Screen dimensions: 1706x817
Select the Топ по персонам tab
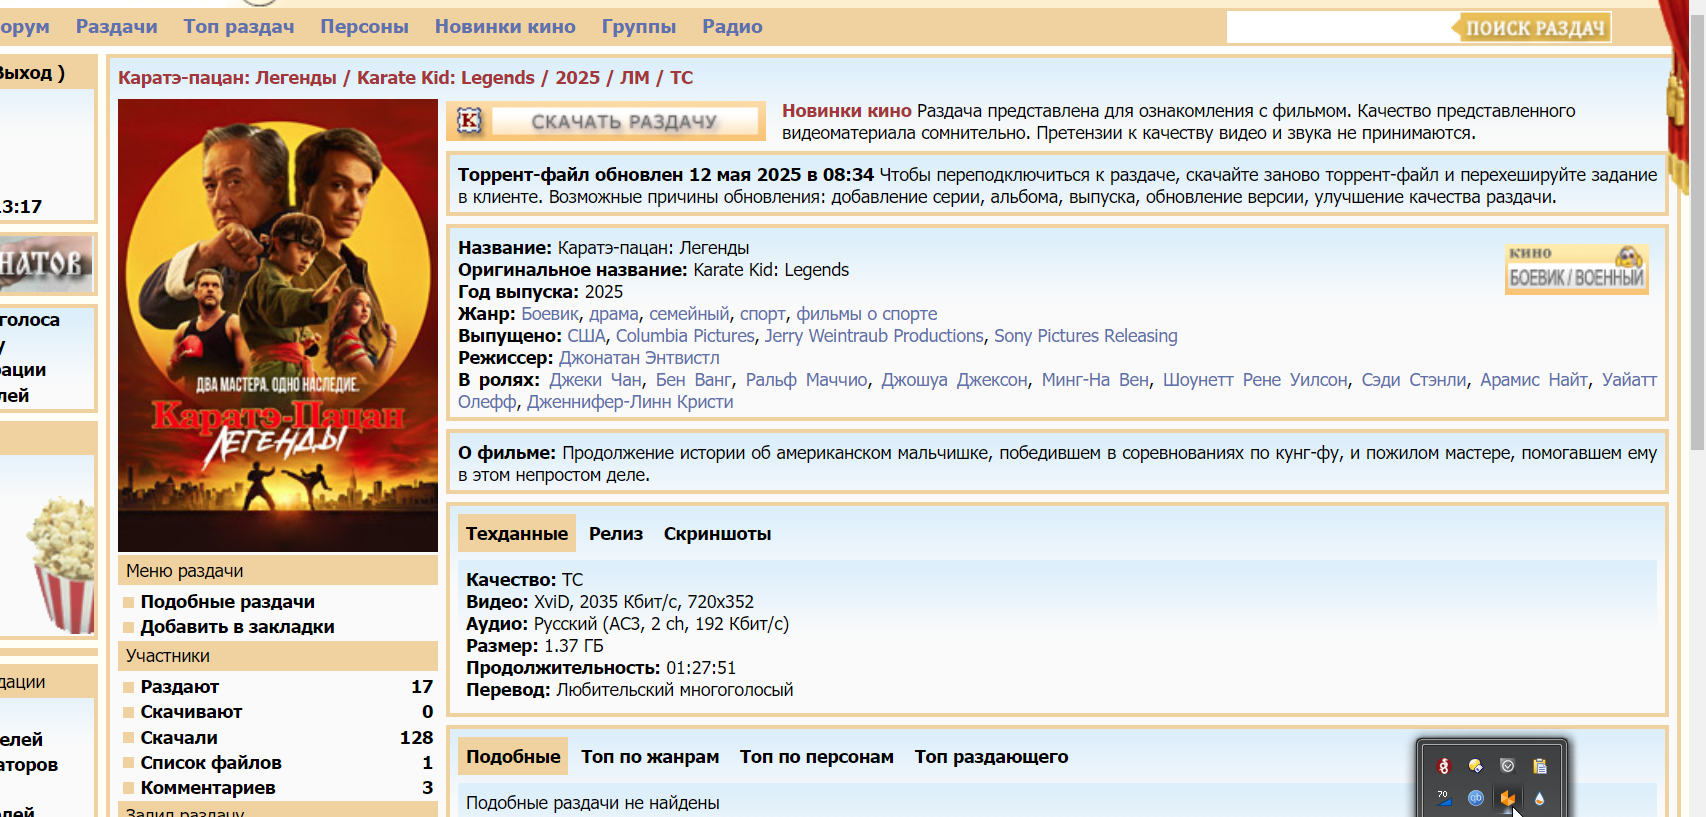point(817,757)
